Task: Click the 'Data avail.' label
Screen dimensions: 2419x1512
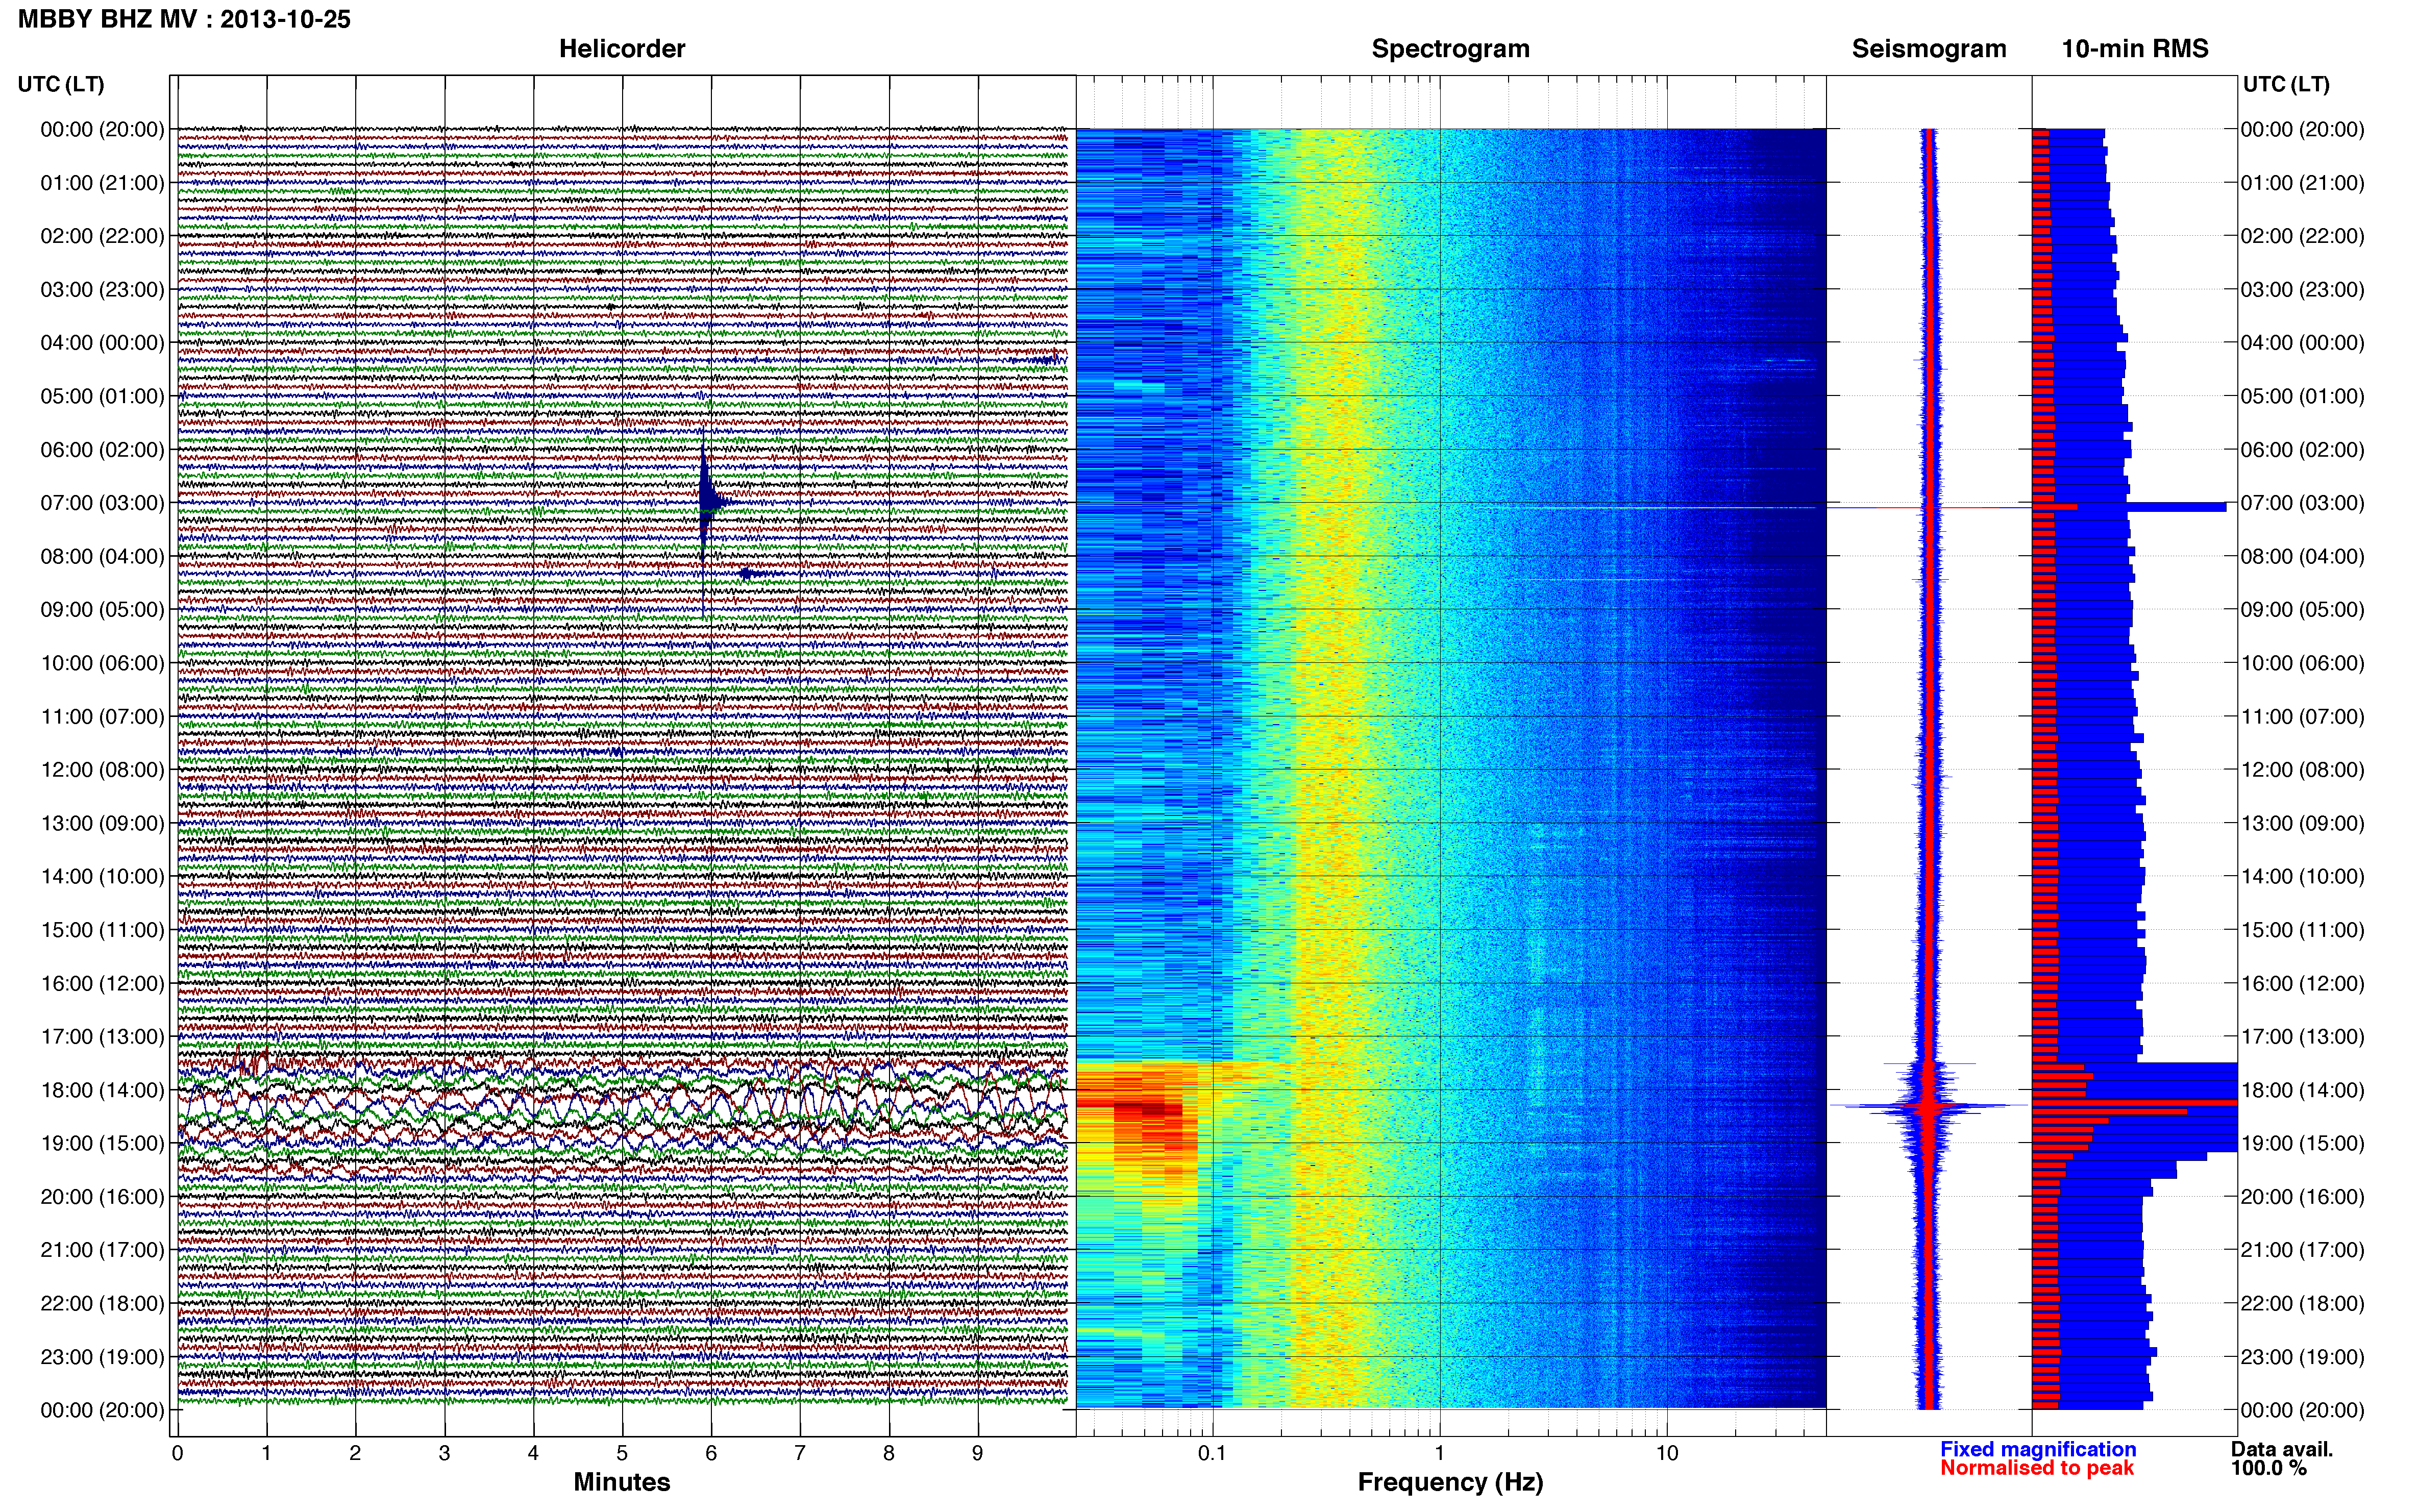Action: point(2282,1449)
